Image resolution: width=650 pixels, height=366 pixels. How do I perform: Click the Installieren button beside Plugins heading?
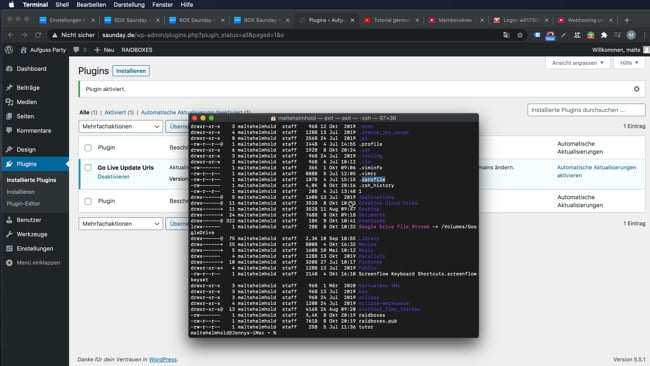pos(131,71)
